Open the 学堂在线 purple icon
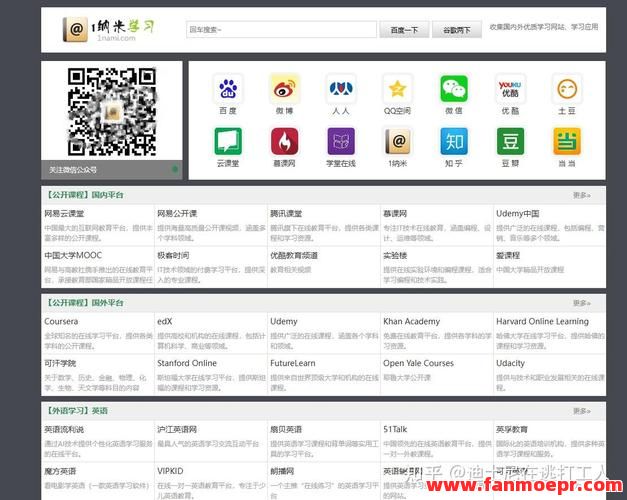 click(x=341, y=141)
